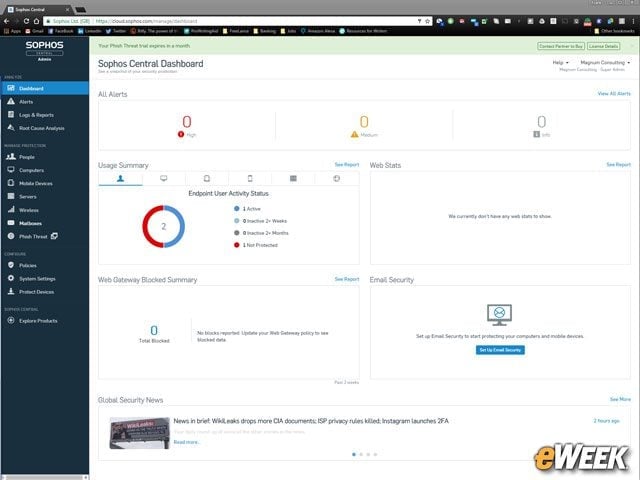Screen dimensions: 640x480
Task: Click See More for Global Security News
Action: coord(620,399)
